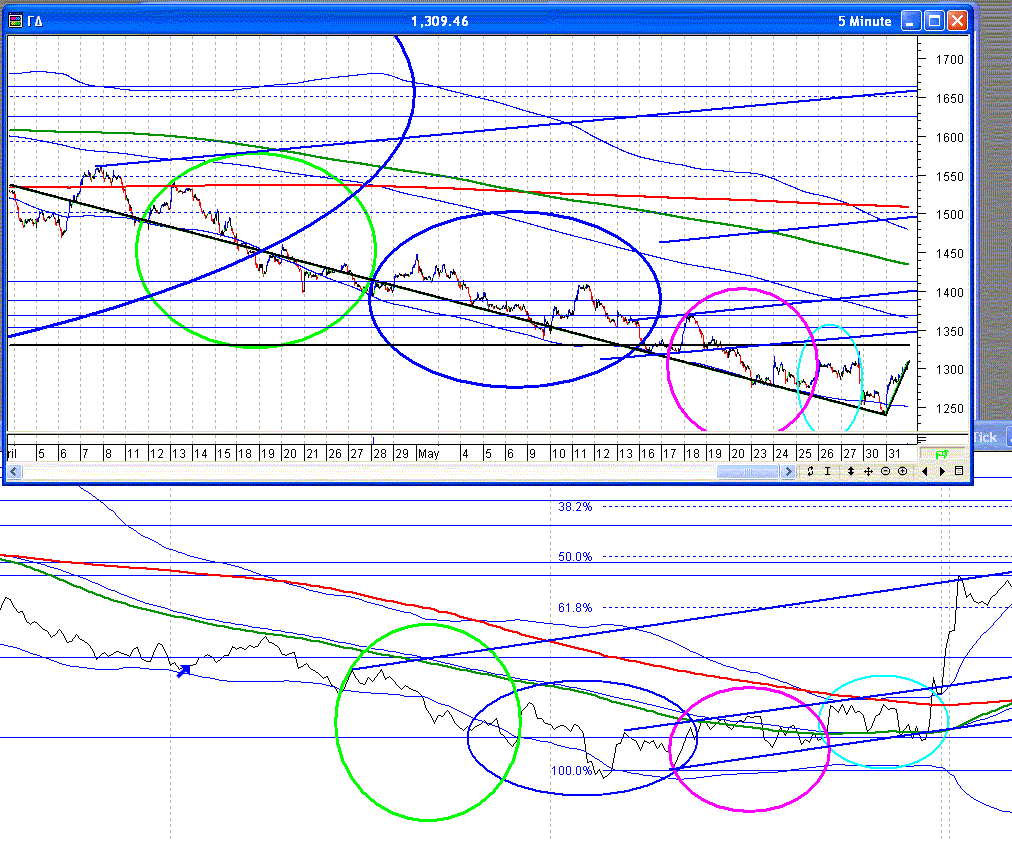Minimize the 5 Minute chart window
The width and height of the screenshot is (1012, 842).
tap(911, 21)
